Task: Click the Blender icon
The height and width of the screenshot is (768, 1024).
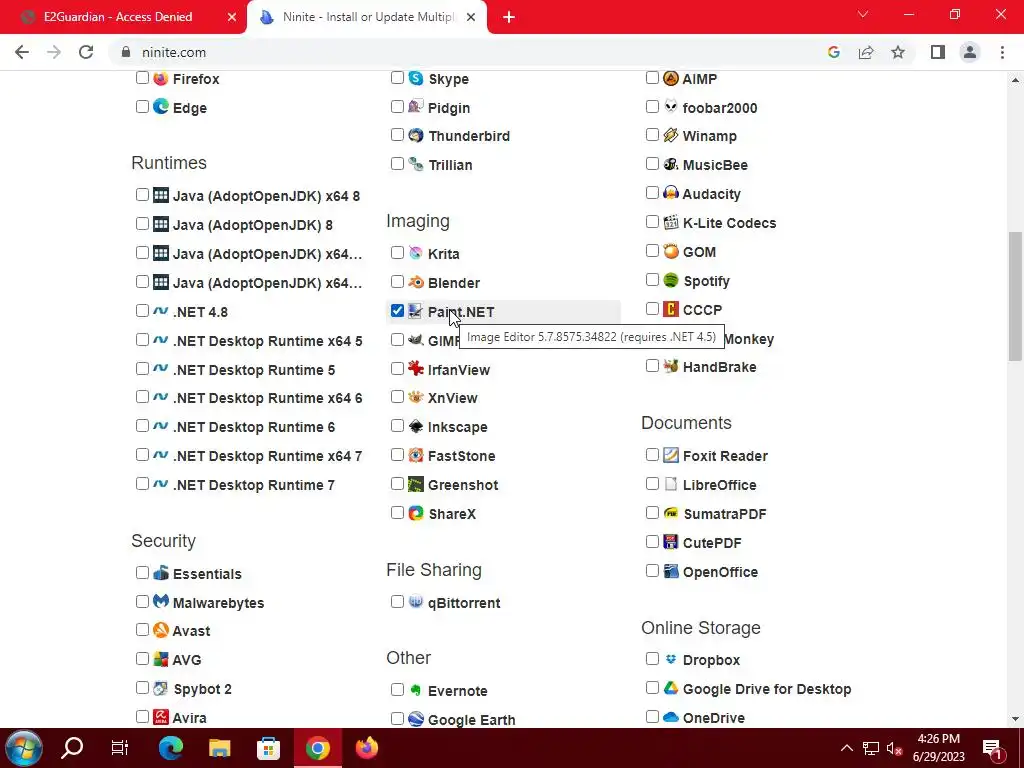Action: [416, 282]
